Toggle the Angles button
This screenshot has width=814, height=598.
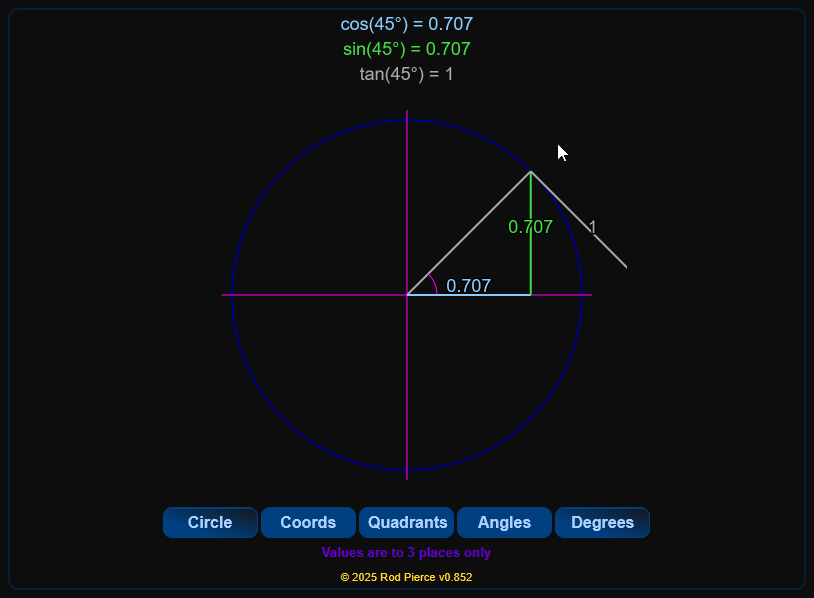tap(504, 522)
